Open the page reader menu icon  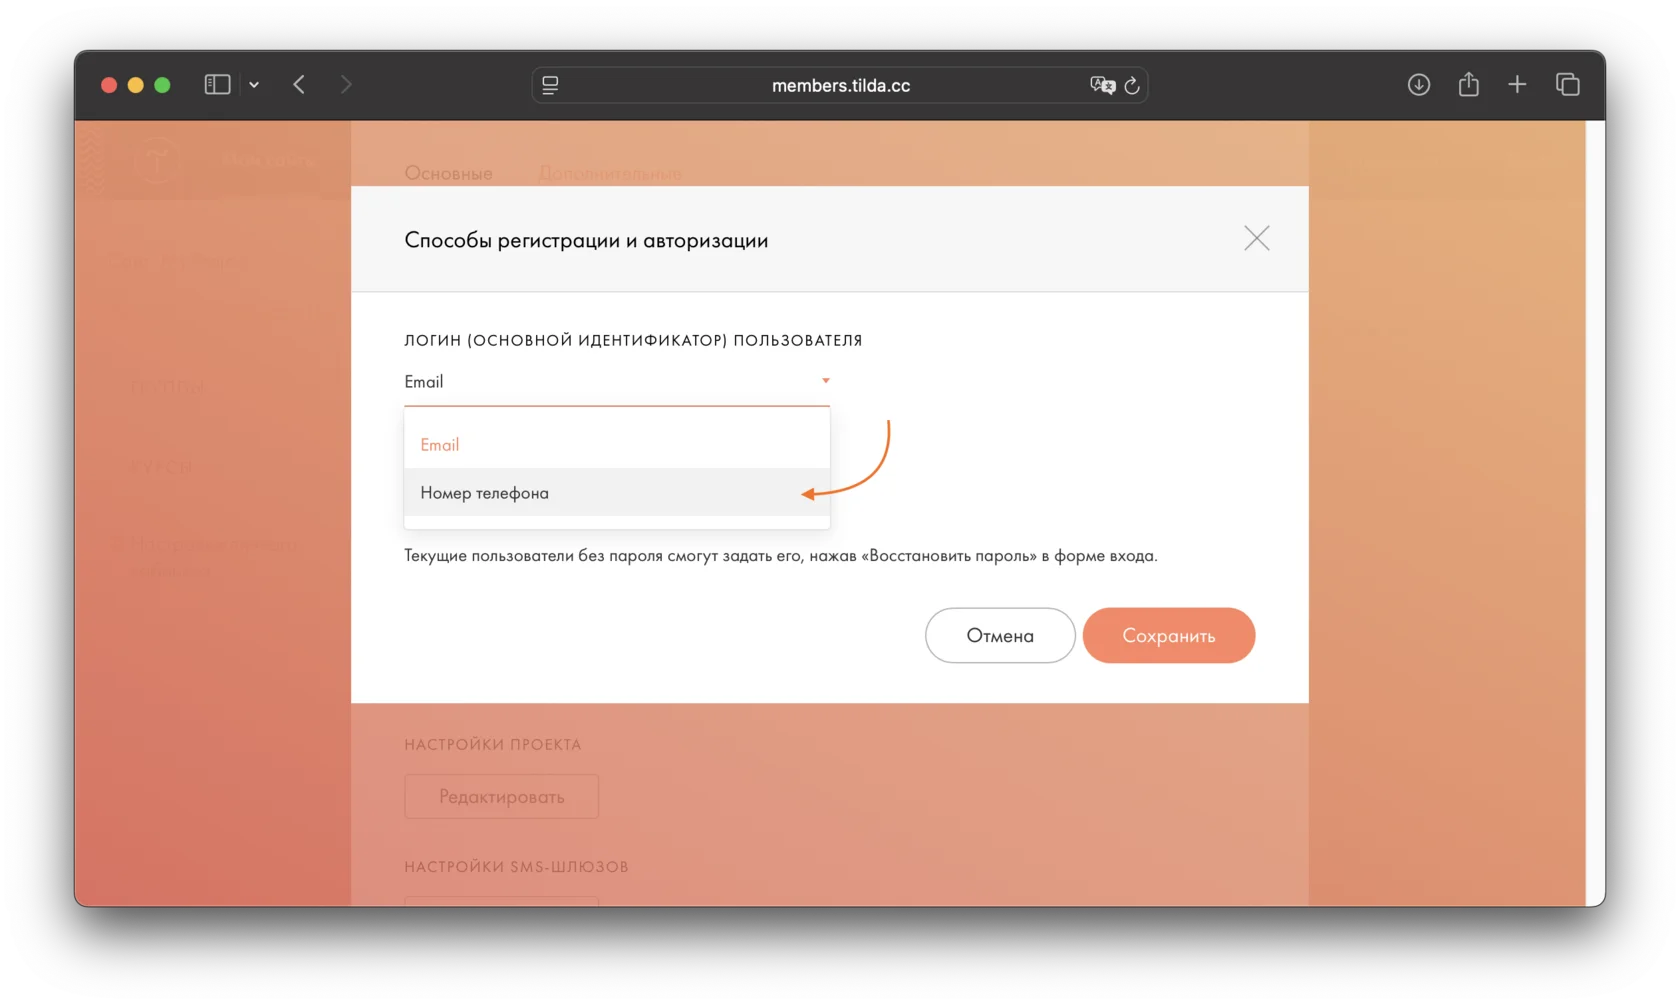[x=550, y=85]
